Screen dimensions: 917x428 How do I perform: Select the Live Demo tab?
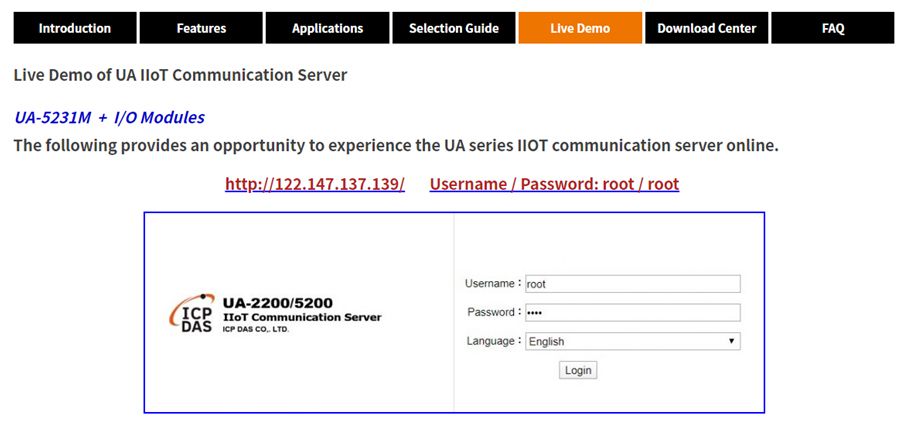coord(580,28)
